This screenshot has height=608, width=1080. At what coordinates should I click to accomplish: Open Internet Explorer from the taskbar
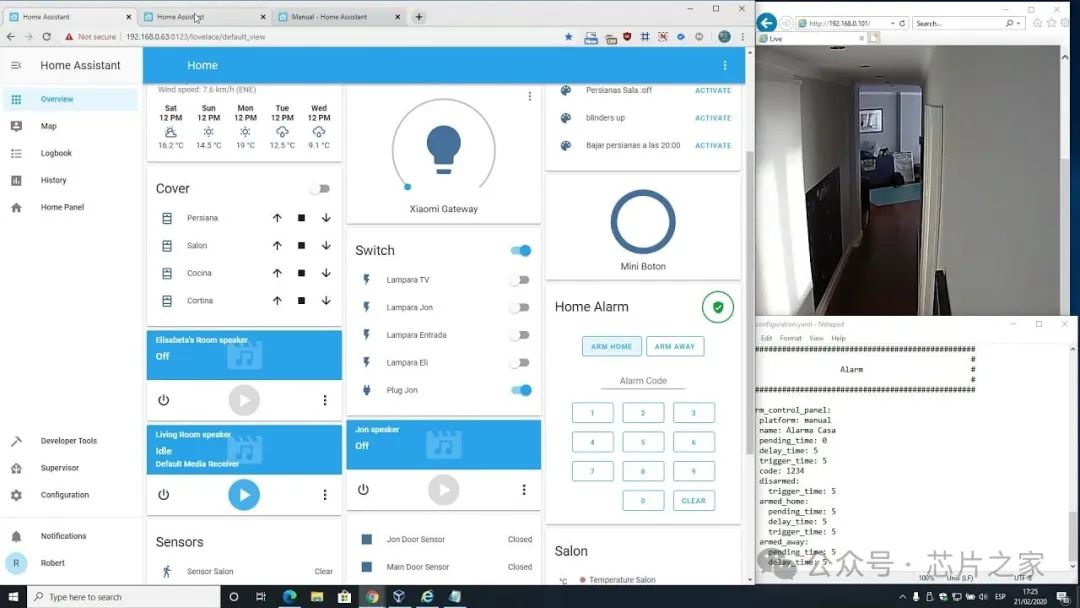(427, 597)
